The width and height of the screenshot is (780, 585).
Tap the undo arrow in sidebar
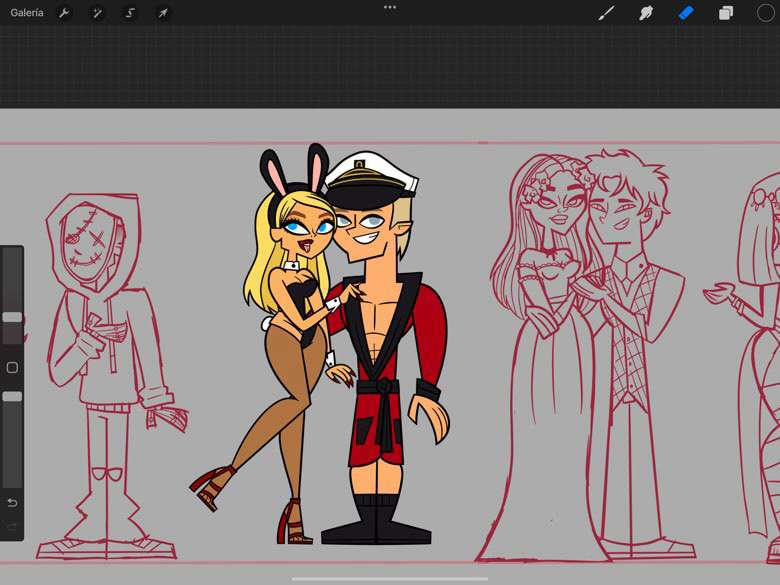(x=12, y=503)
